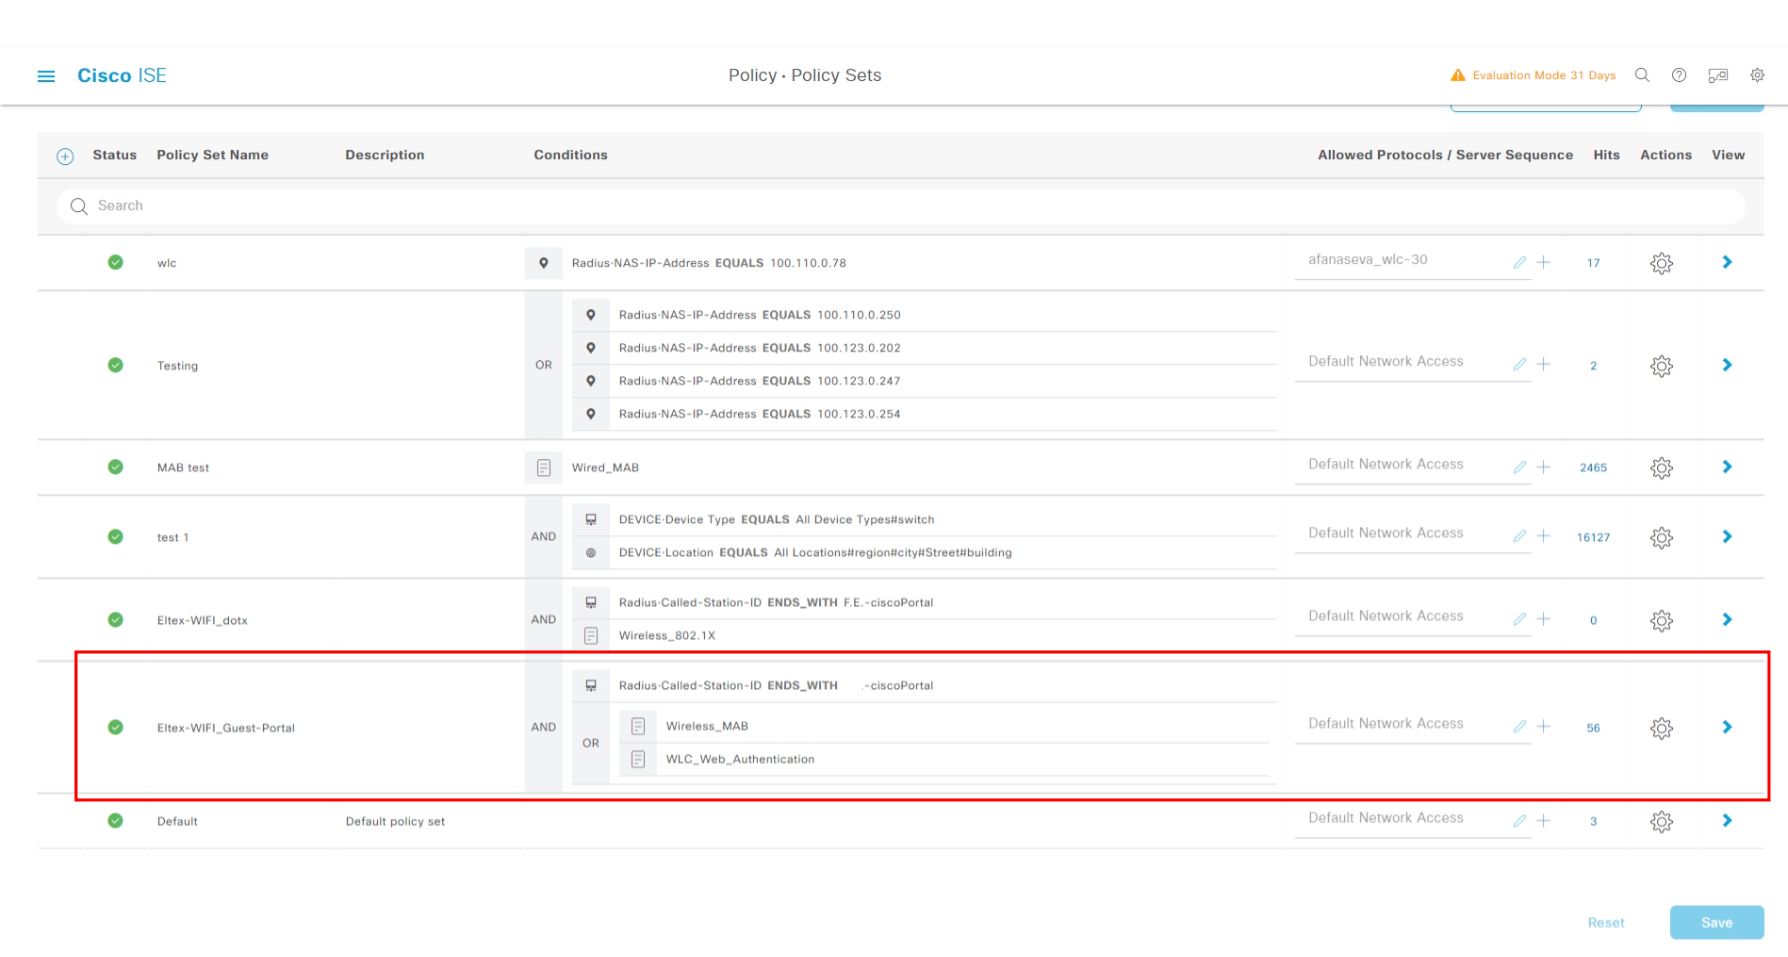This screenshot has height=957, width=1788.
Task: Open actions gear for Default policy set
Action: point(1661,822)
